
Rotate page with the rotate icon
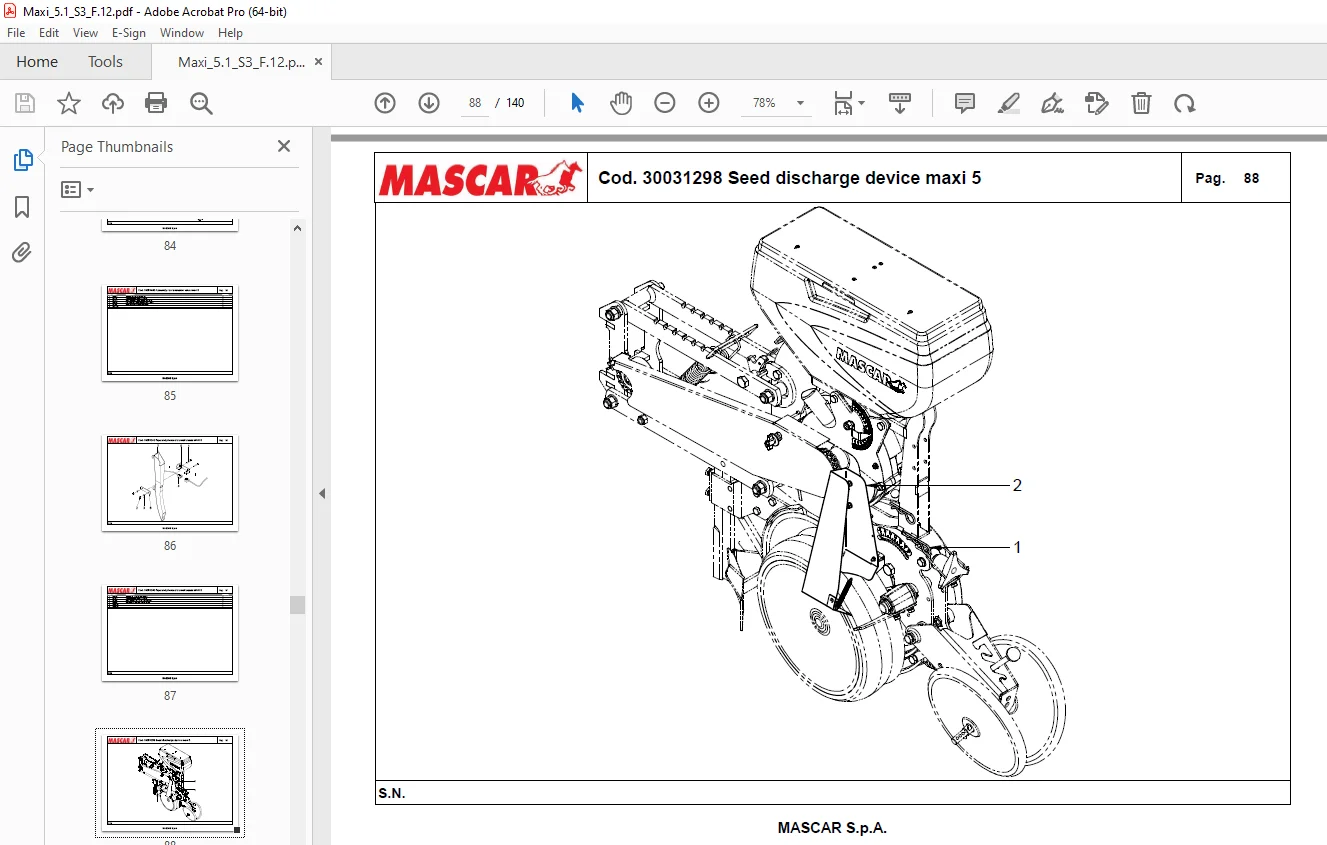(1185, 103)
